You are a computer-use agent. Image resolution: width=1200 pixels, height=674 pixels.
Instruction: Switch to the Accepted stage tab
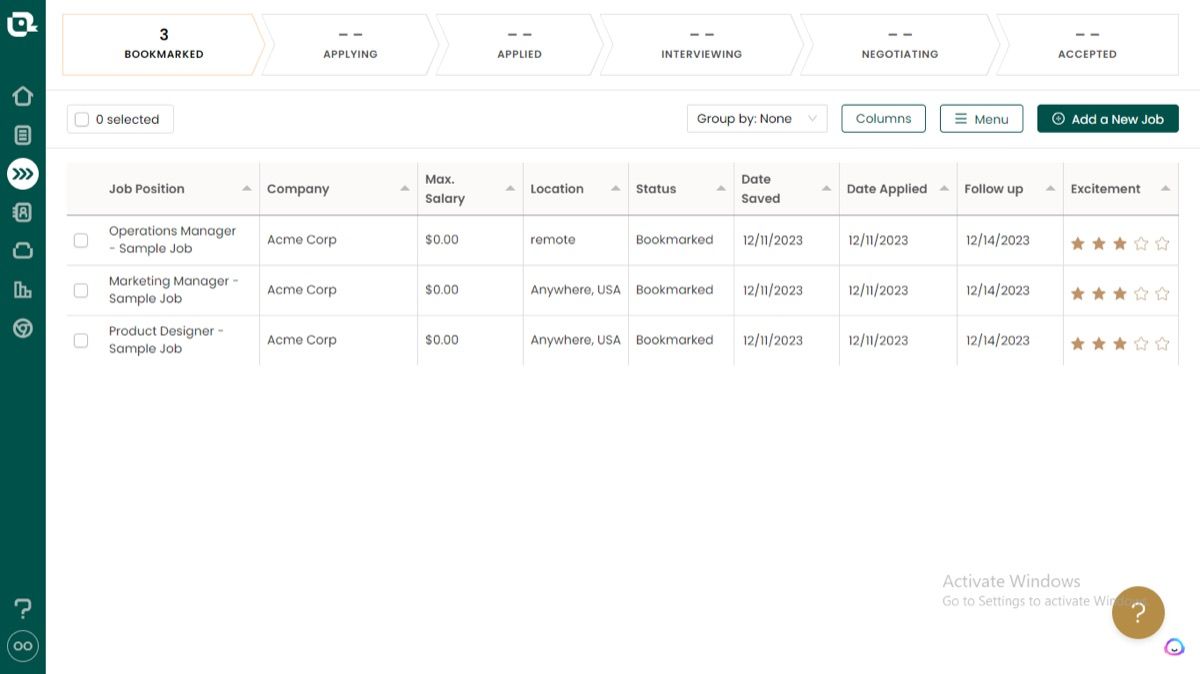(x=1087, y=45)
